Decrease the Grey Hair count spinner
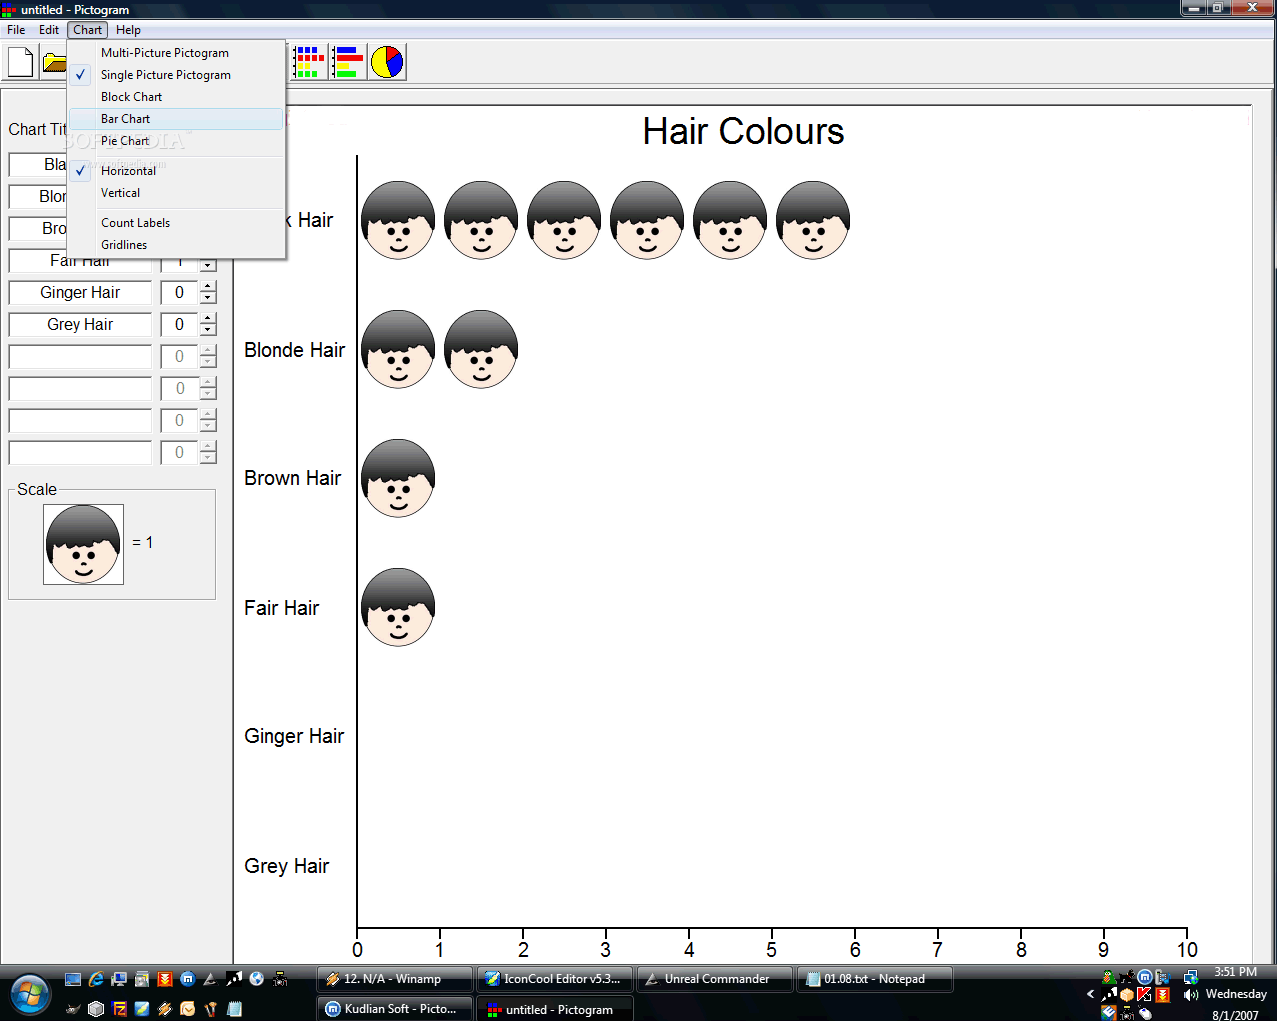Image resolution: width=1277 pixels, height=1021 pixels. [208, 331]
